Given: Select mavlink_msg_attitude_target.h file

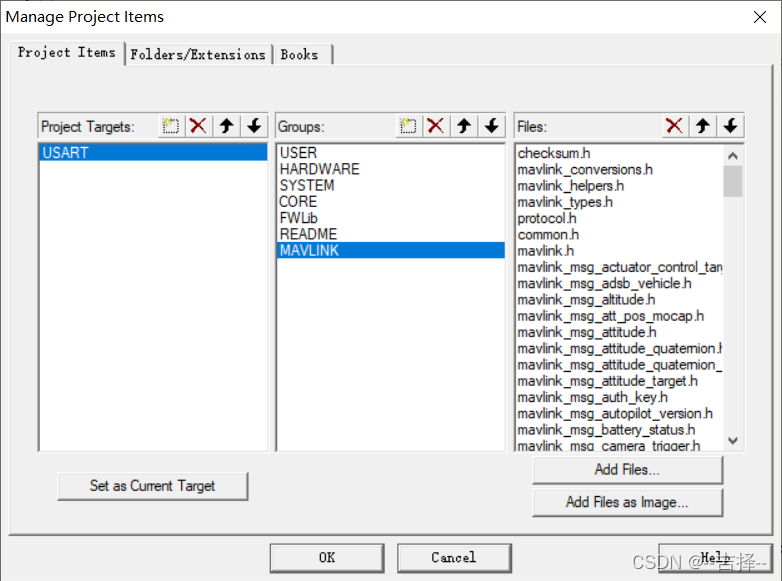Looking at the screenshot, I should pyautogui.click(x=619, y=381).
